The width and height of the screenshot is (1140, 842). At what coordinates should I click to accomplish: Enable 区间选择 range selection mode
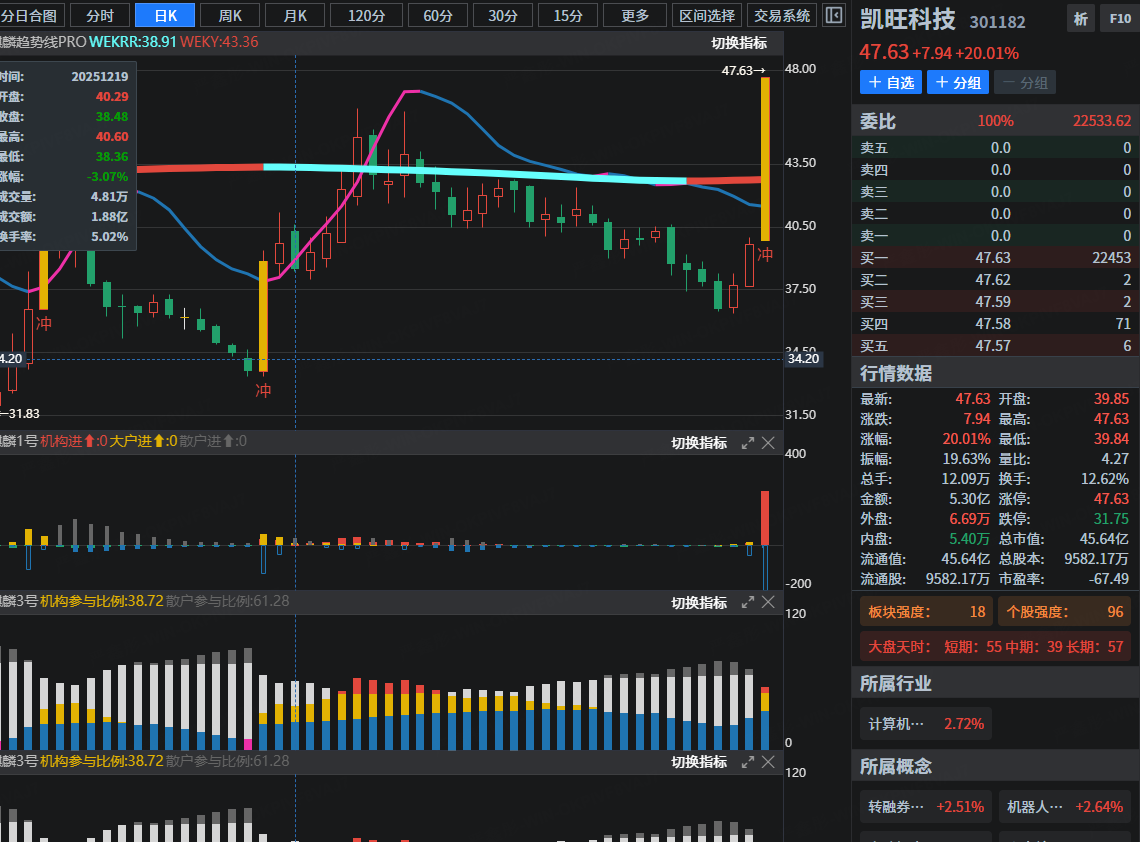click(x=707, y=15)
